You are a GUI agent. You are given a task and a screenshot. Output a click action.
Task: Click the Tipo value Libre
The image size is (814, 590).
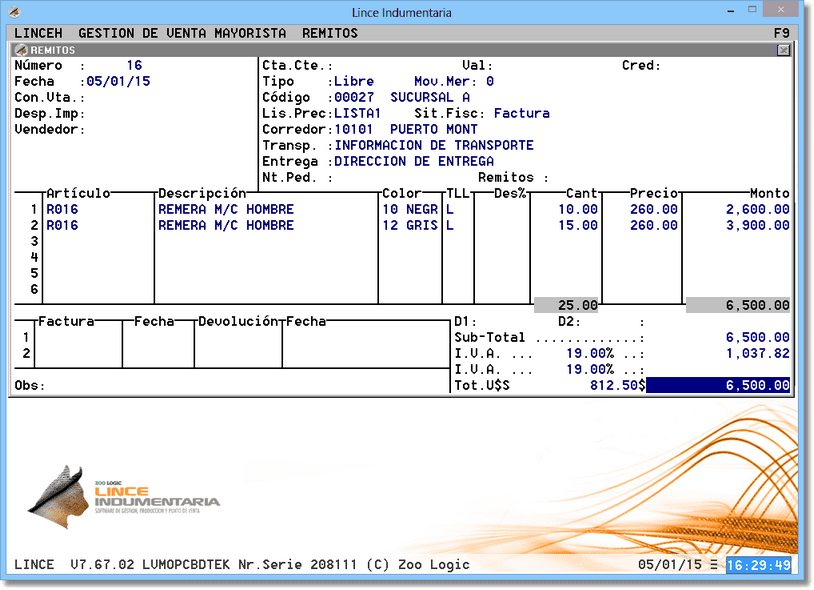click(x=354, y=81)
